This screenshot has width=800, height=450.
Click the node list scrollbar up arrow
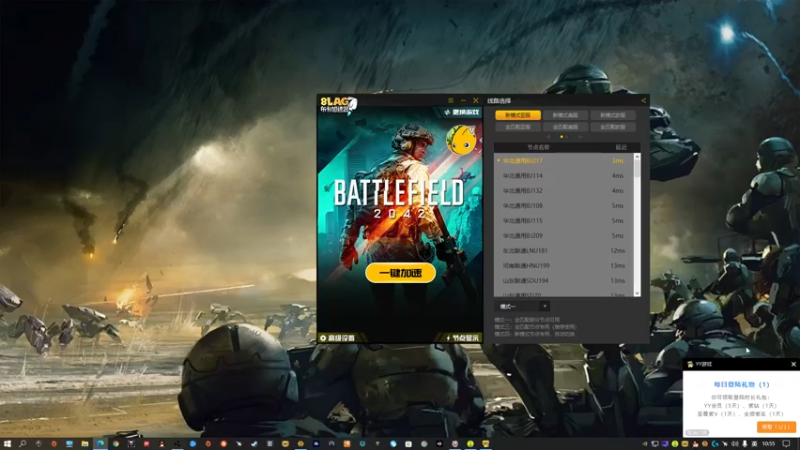tap(637, 156)
